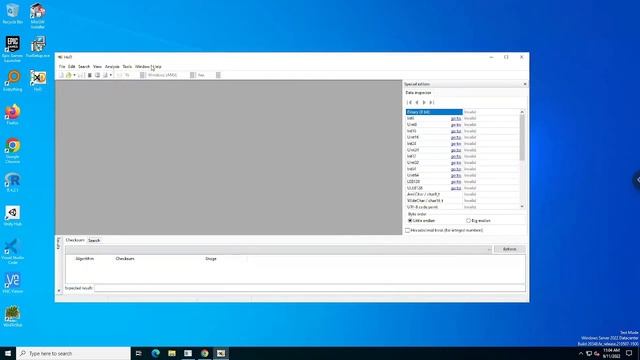This screenshot has width=640, height=360.
Task: Open Task View on the taskbar
Action: tap(138, 353)
